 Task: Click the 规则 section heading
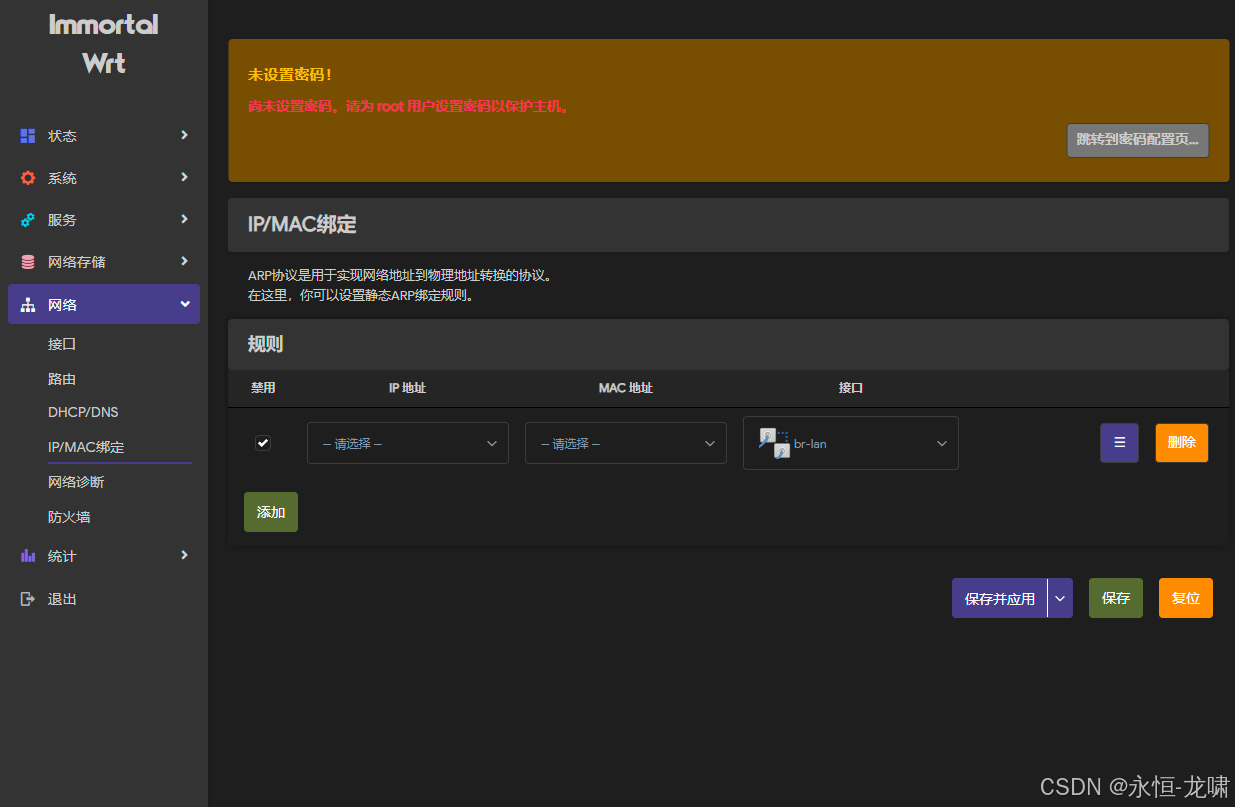pos(265,345)
